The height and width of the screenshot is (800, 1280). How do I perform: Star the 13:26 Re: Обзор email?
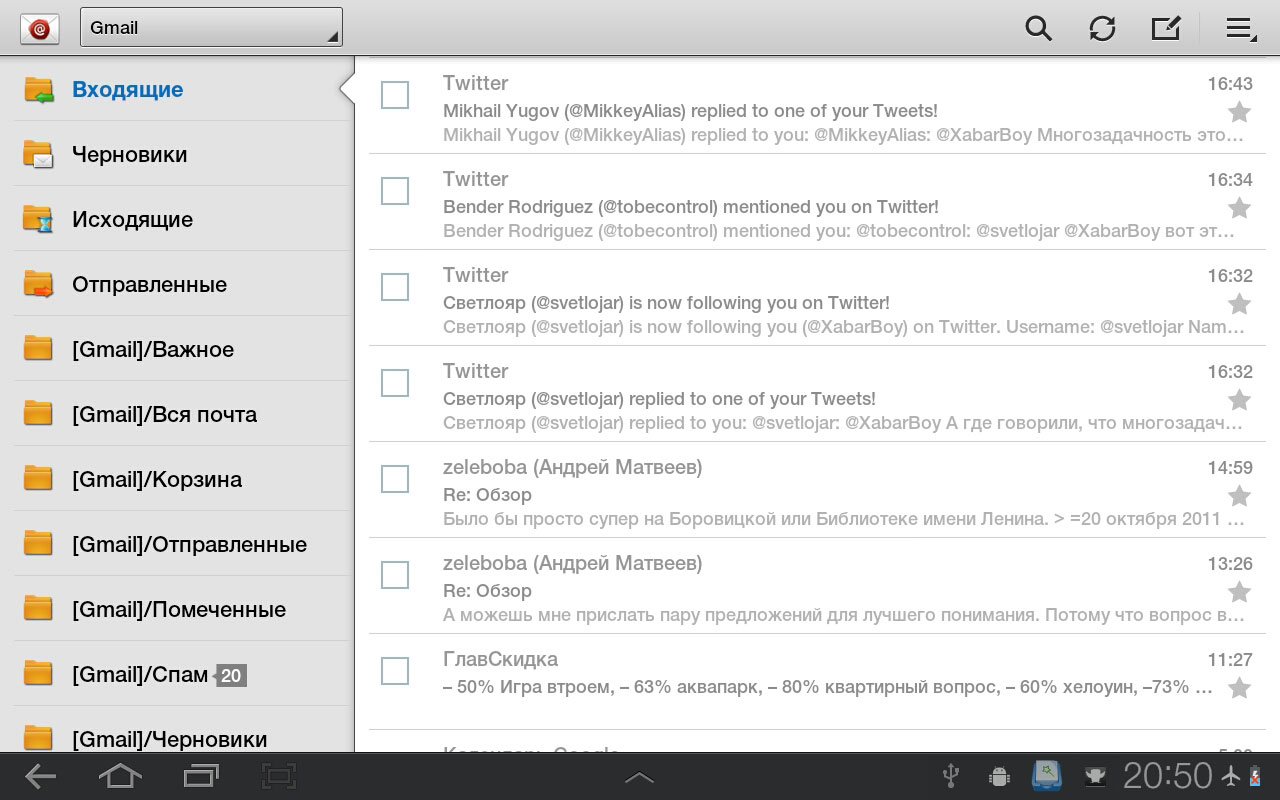(1239, 591)
